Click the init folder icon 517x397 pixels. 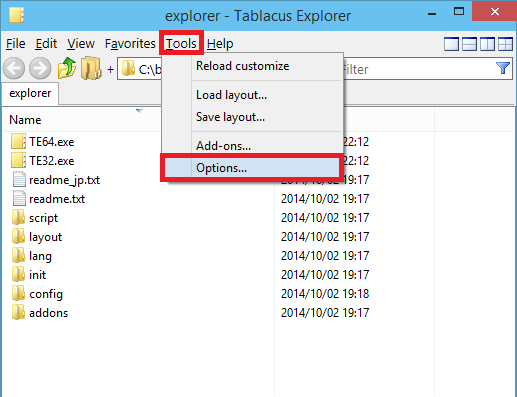pos(18,274)
